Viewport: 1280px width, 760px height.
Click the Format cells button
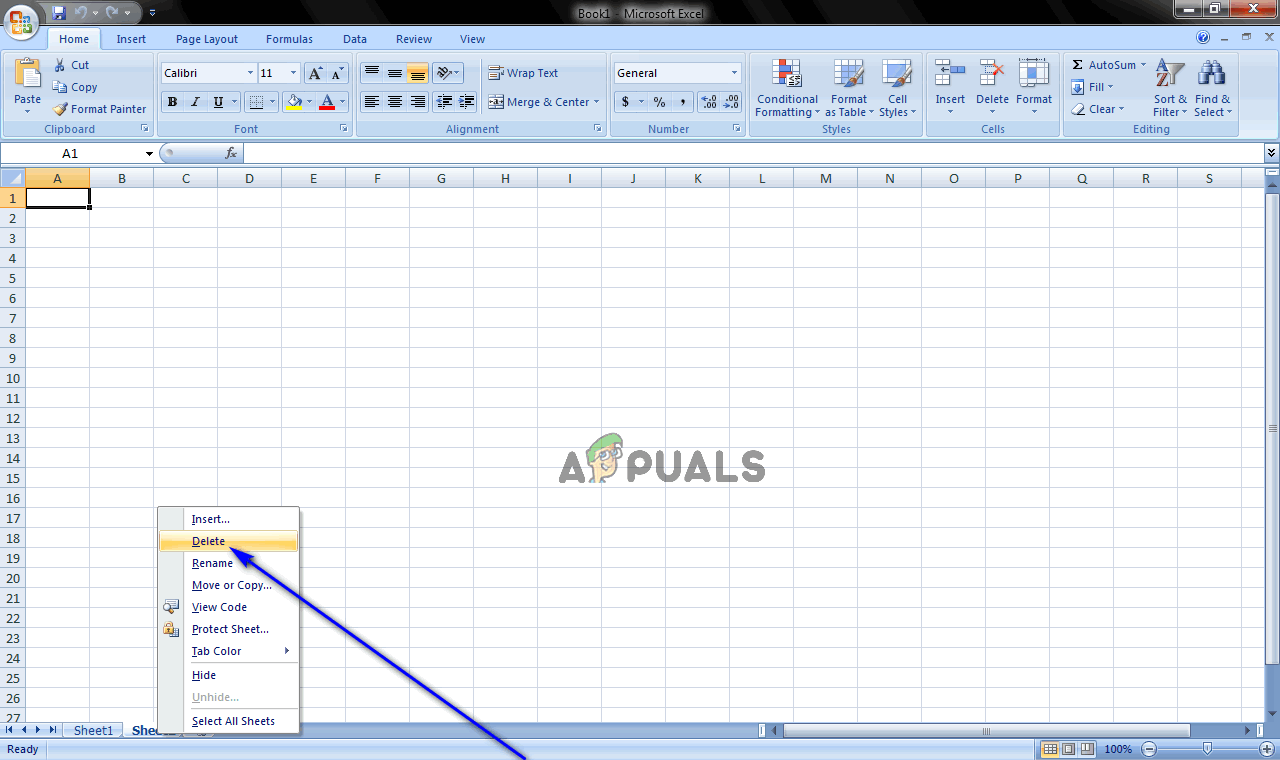[1034, 88]
